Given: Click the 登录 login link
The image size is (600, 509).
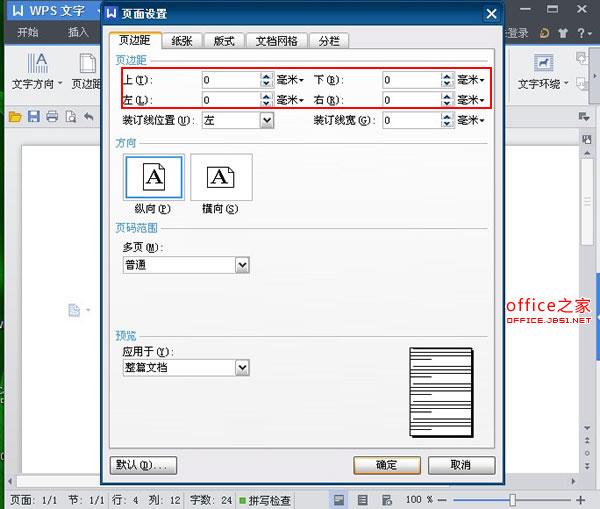Looking at the screenshot, I should pyautogui.click(x=518, y=33).
